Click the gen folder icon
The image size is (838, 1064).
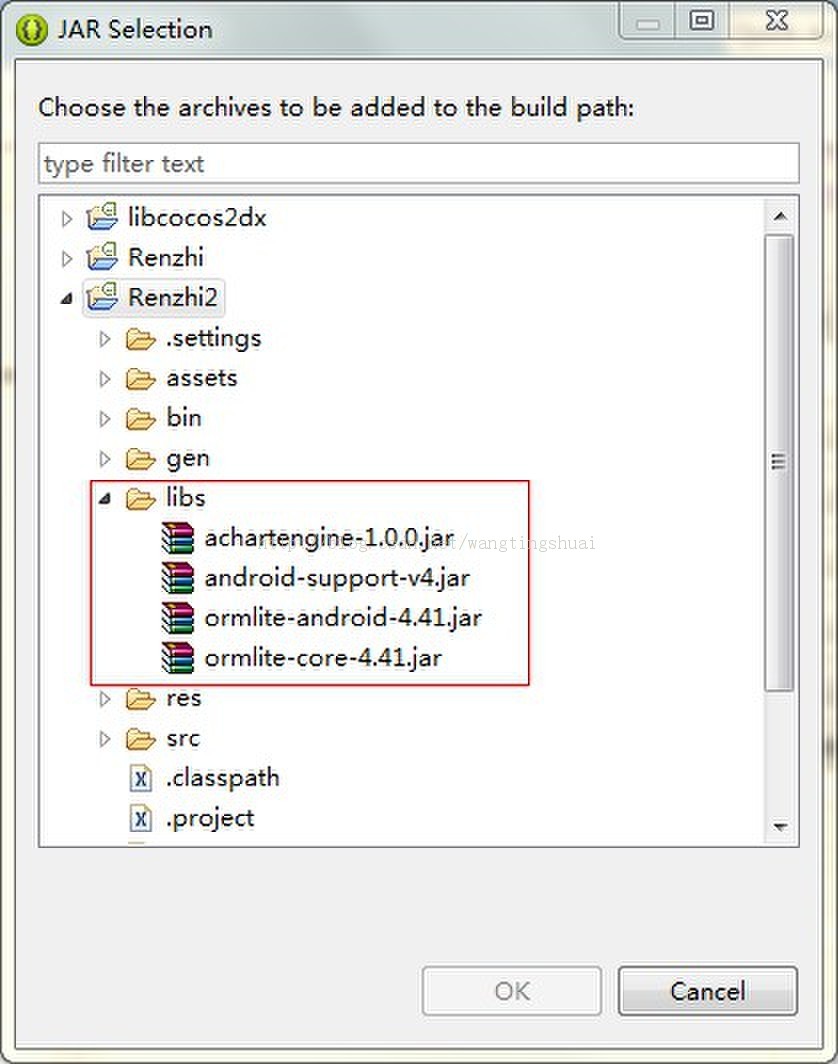point(140,458)
